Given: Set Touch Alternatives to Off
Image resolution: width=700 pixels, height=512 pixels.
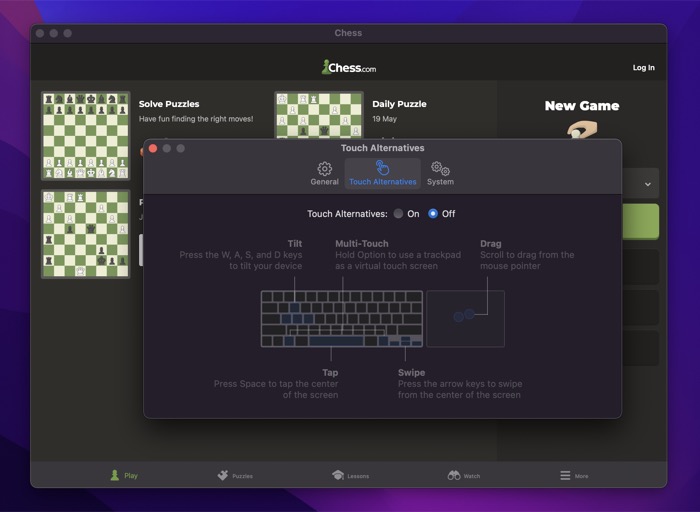Looking at the screenshot, I should (x=433, y=214).
